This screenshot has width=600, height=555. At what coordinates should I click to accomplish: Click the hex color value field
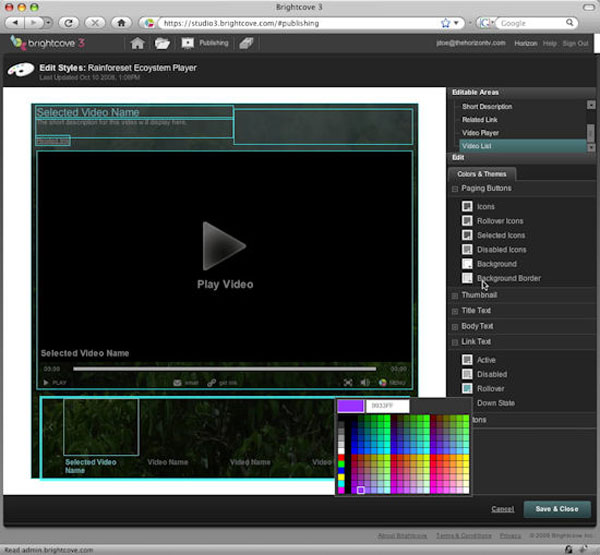[387, 406]
